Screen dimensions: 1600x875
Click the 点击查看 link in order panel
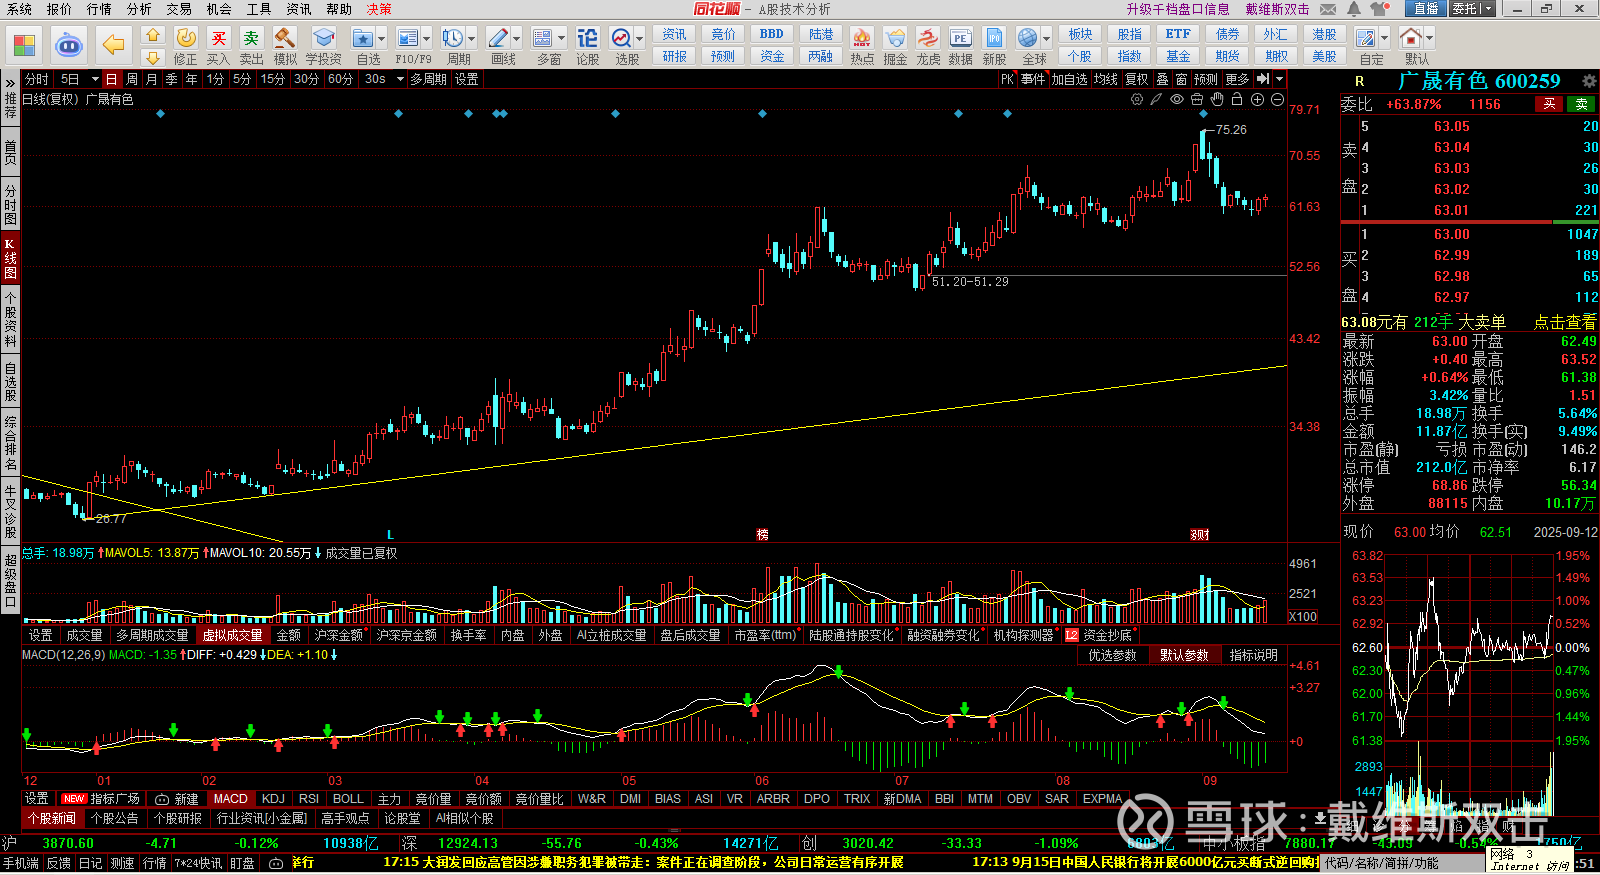click(1564, 322)
